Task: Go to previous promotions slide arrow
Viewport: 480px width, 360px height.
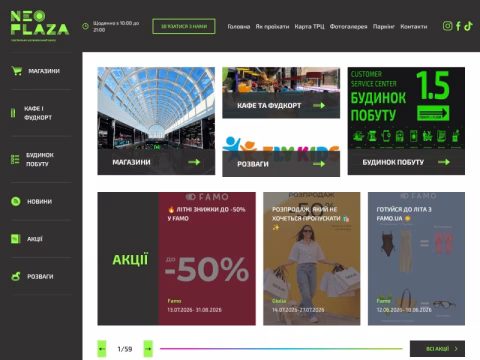Action: 102,349
